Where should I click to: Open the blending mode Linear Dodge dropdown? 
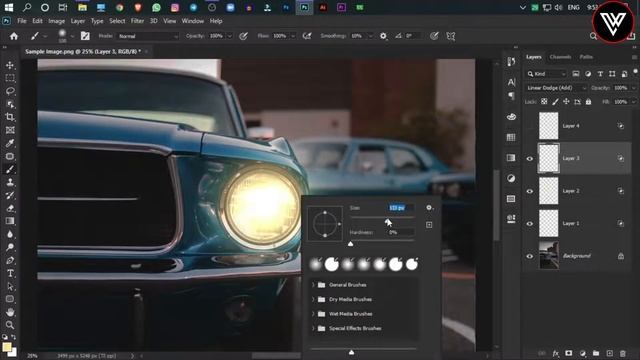point(556,88)
